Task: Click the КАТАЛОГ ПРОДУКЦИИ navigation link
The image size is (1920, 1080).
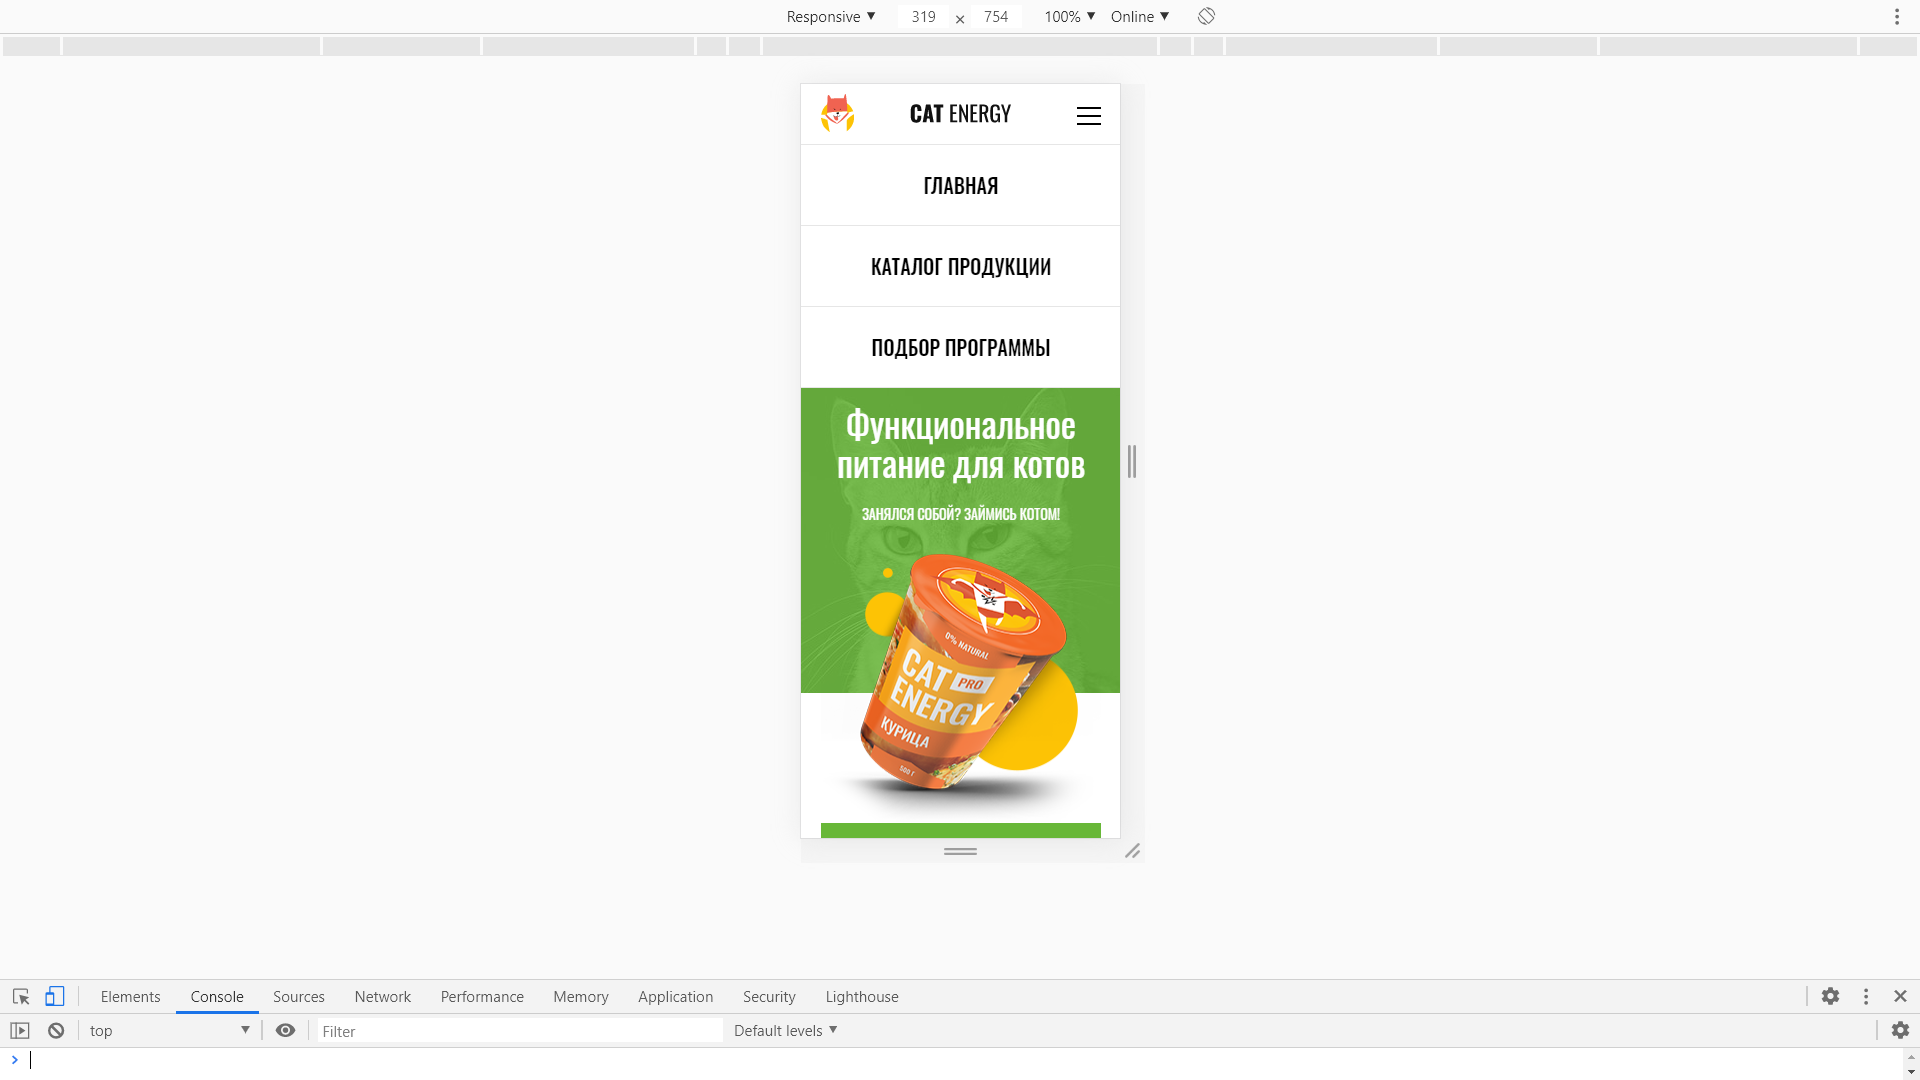Action: (960, 267)
